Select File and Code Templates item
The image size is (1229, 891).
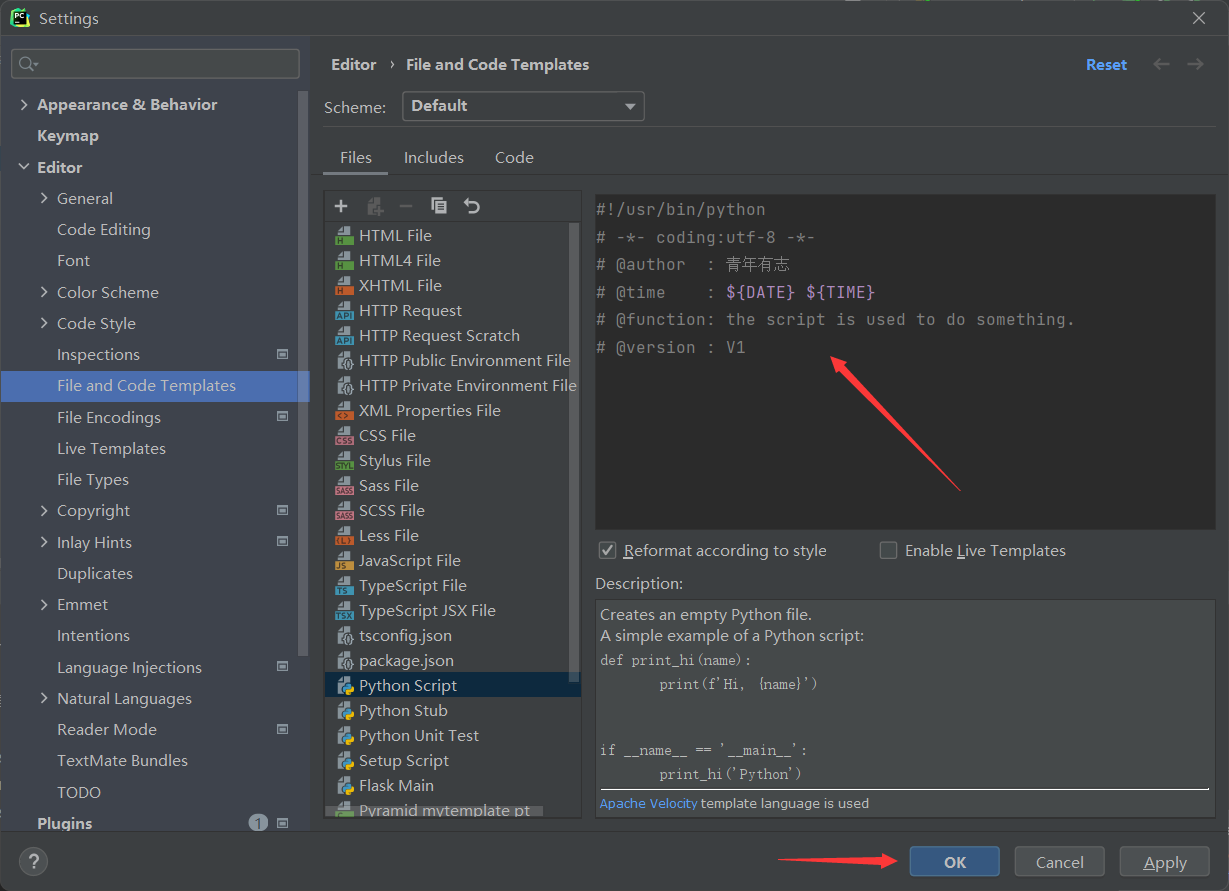click(155, 386)
